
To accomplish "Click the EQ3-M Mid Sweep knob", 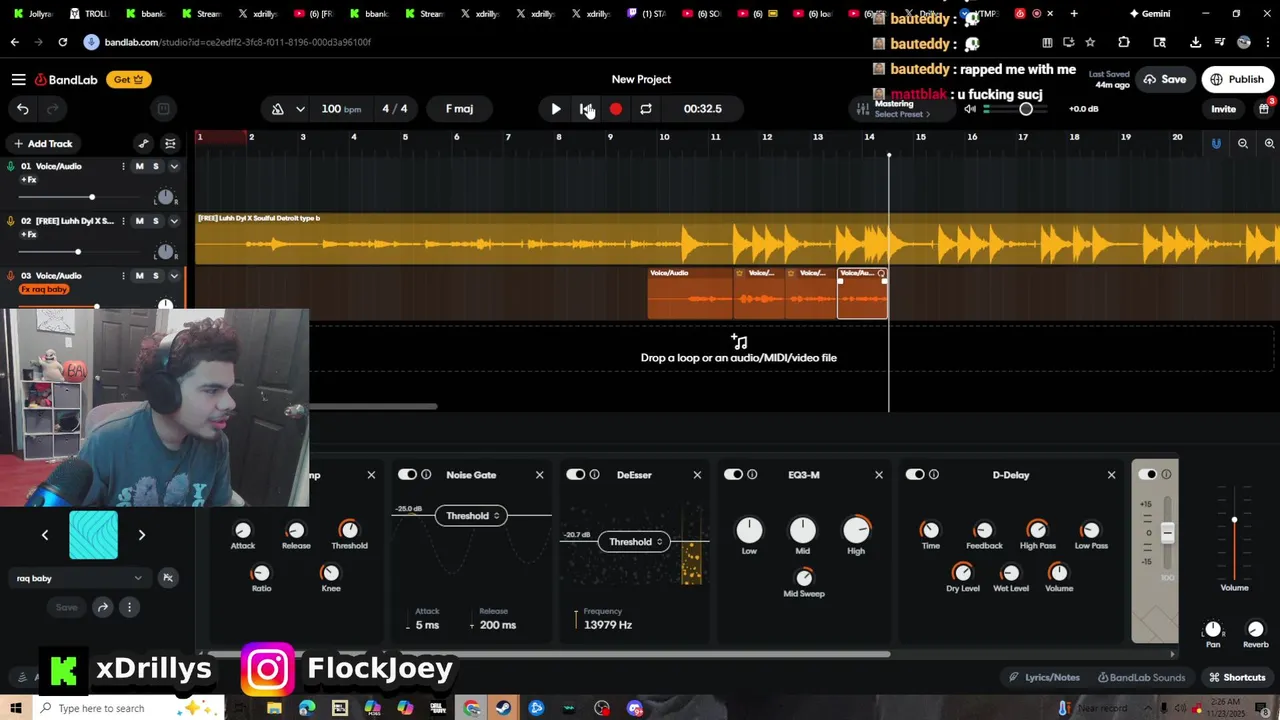I will click(804, 577).
